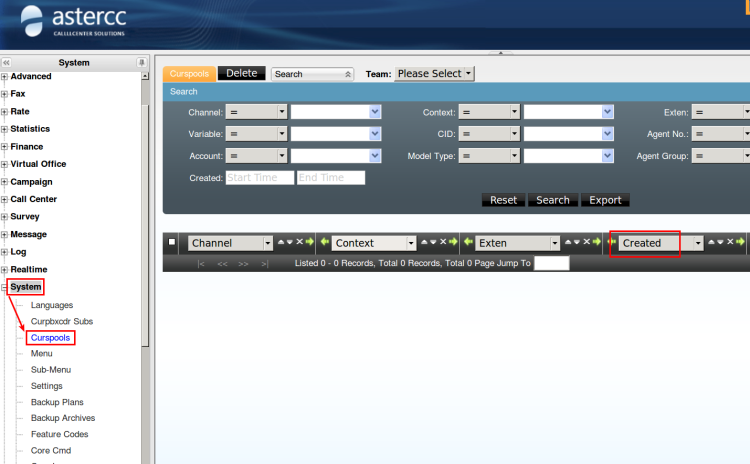750x464 pixels.
Task: Expand the Campaign tree node
Action: coord(5,182)
